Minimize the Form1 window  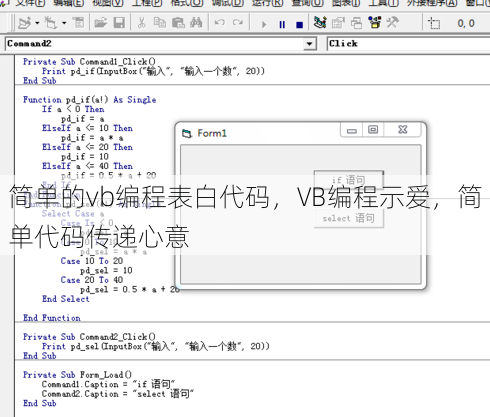point(352,130)
